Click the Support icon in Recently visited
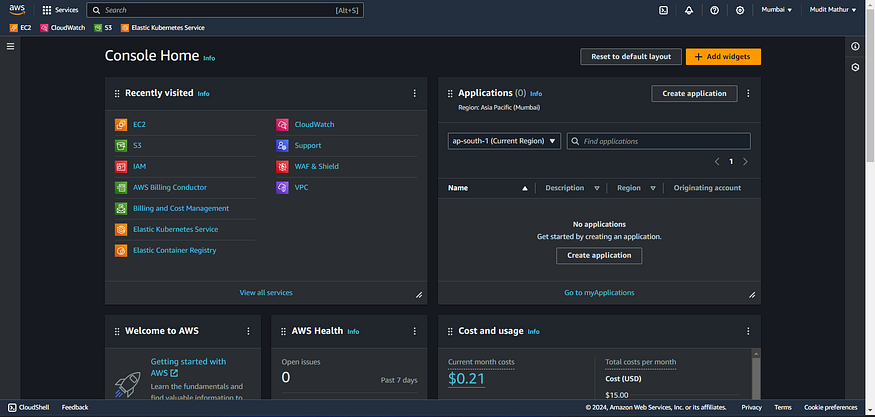The image size is (875, 417). click(x=282, y=146)
